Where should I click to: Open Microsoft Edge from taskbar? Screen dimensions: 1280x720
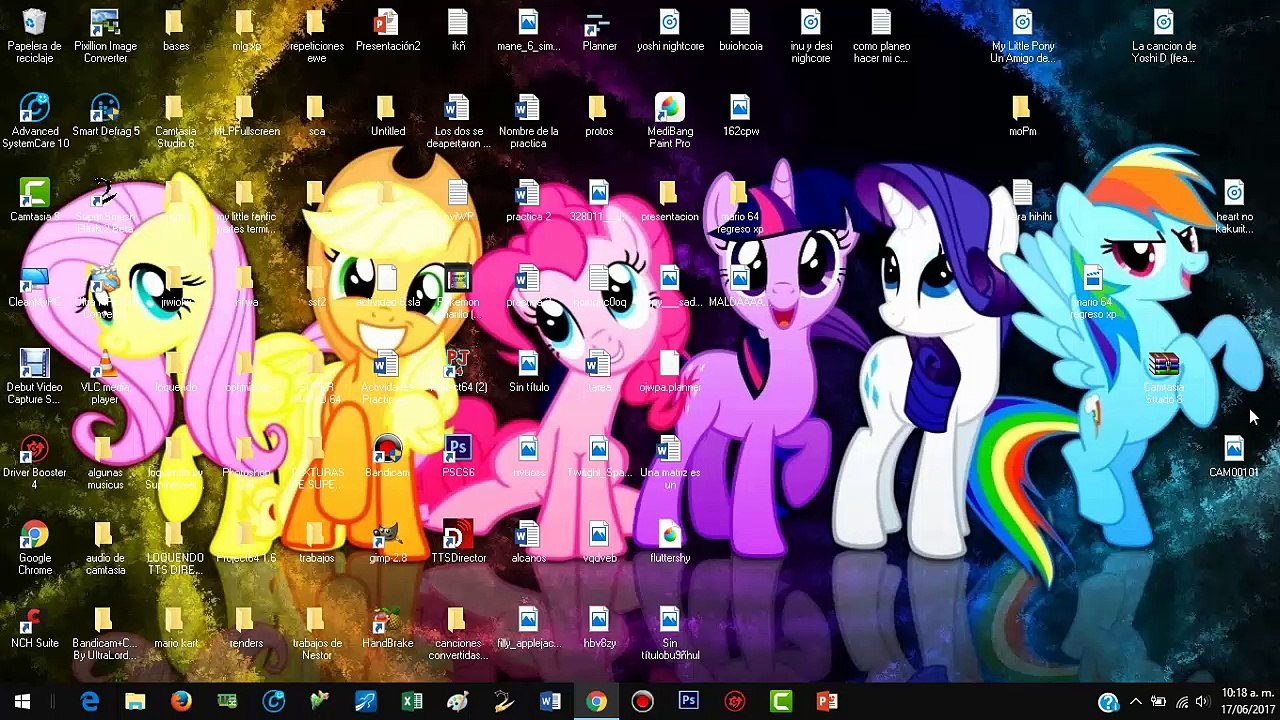point(90,701)
